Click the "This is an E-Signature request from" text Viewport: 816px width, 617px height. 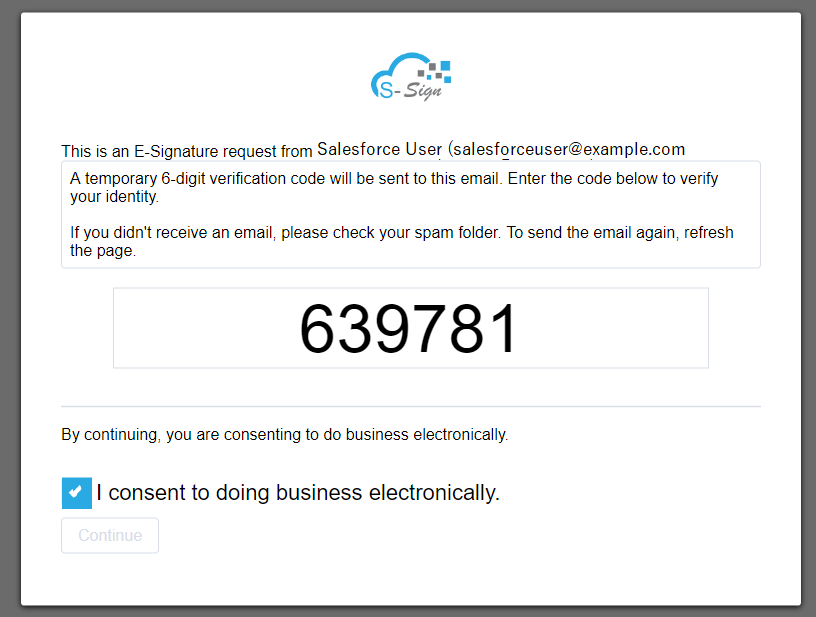coord(187,151)
